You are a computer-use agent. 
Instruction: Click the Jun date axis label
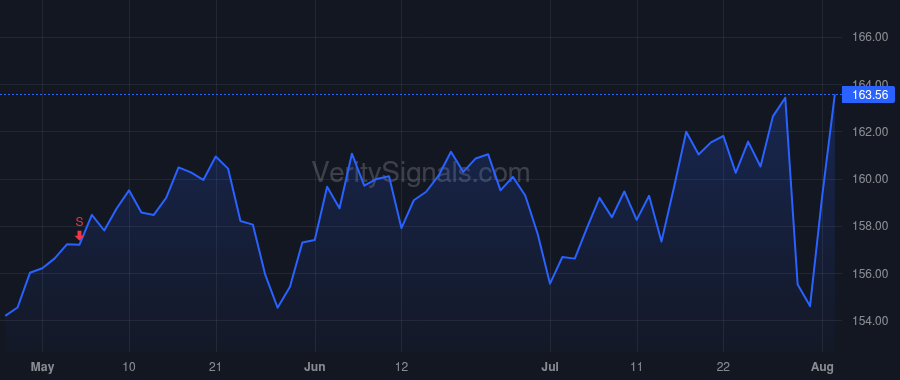pyautogui.click(x=315, y=367)
